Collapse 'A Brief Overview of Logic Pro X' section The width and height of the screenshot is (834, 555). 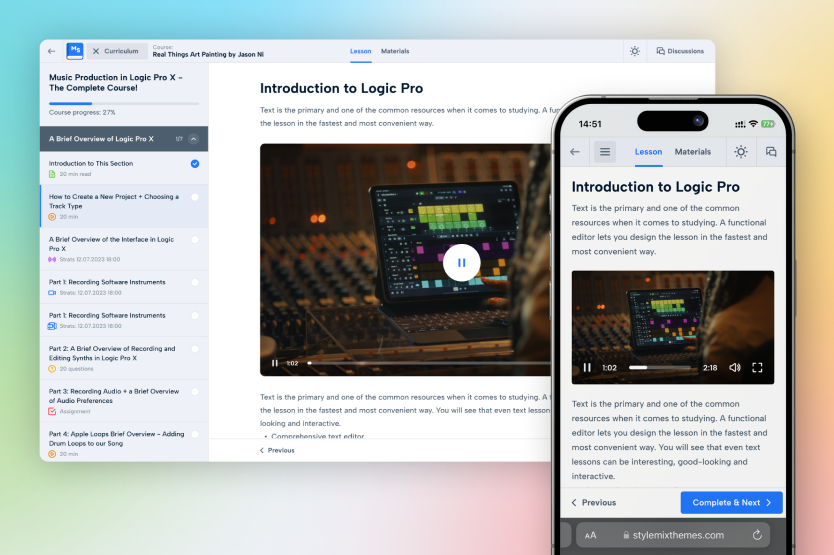click(193, 139)
